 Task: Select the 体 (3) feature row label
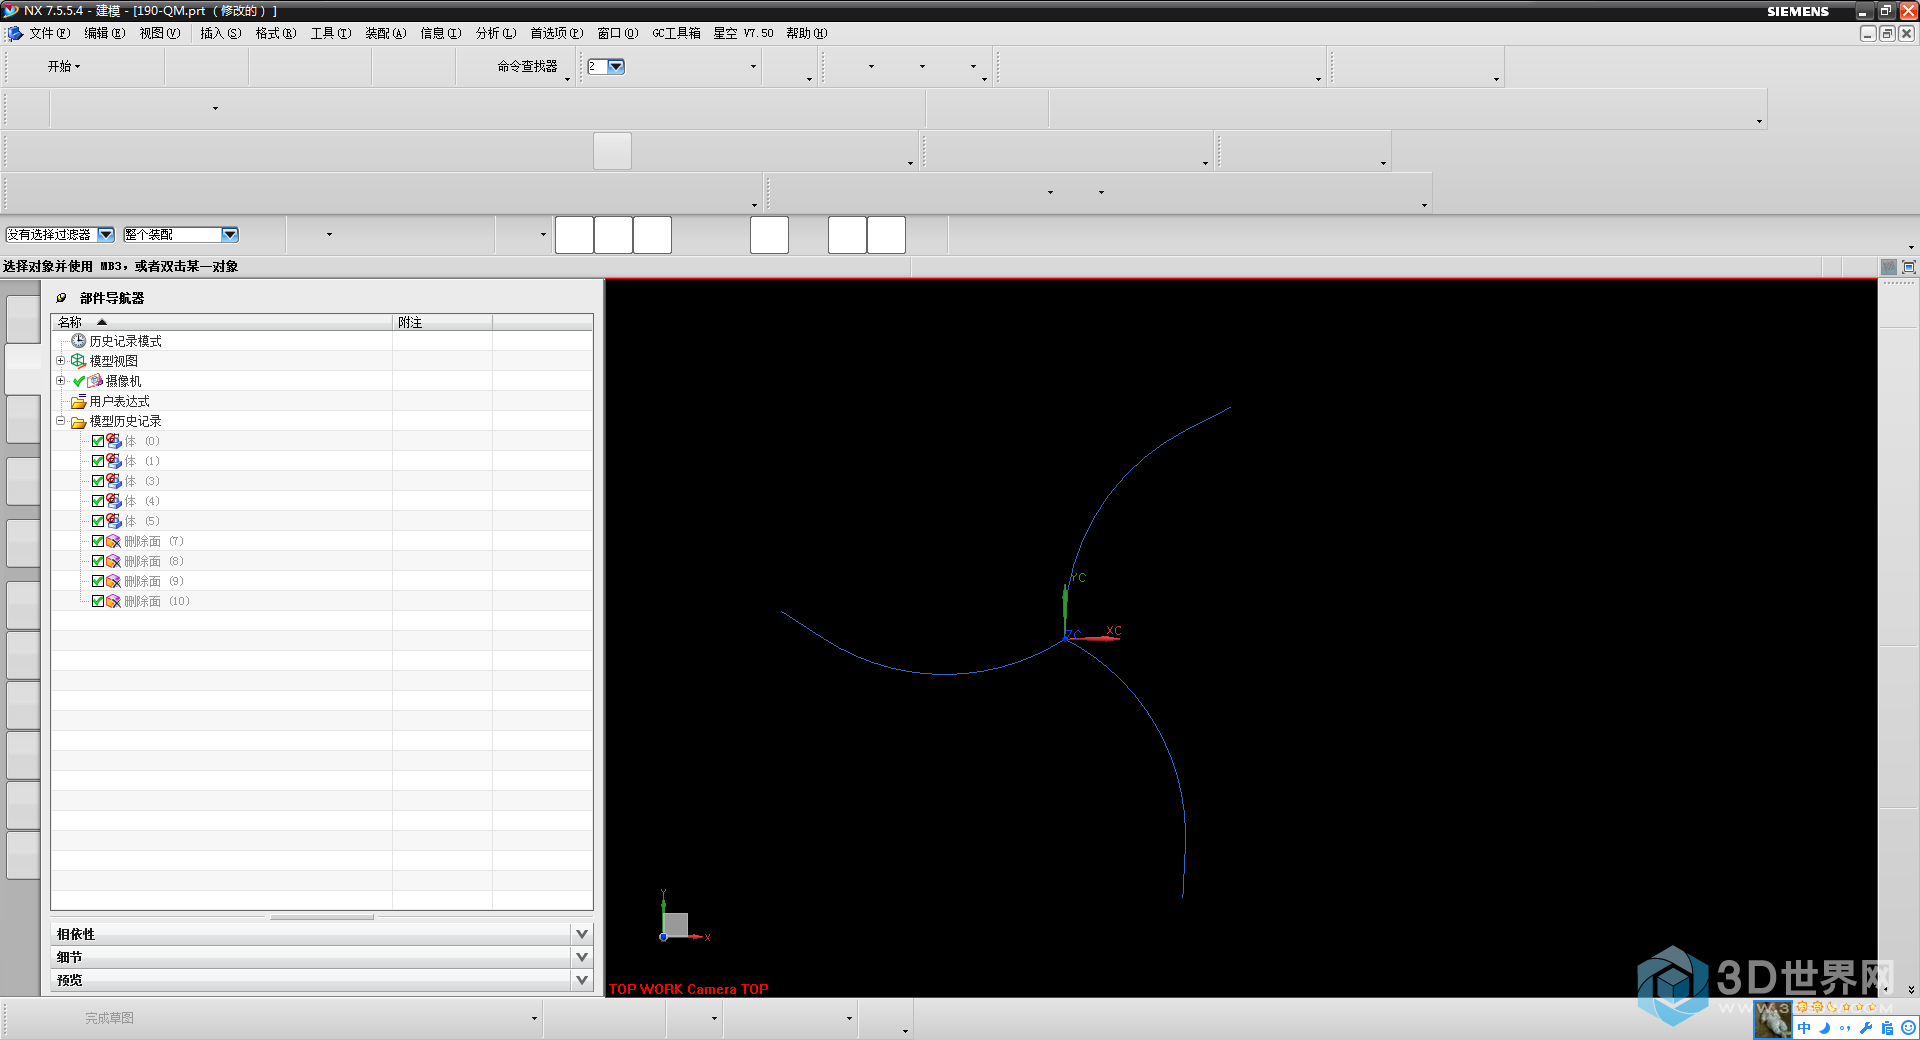(142, 481)
